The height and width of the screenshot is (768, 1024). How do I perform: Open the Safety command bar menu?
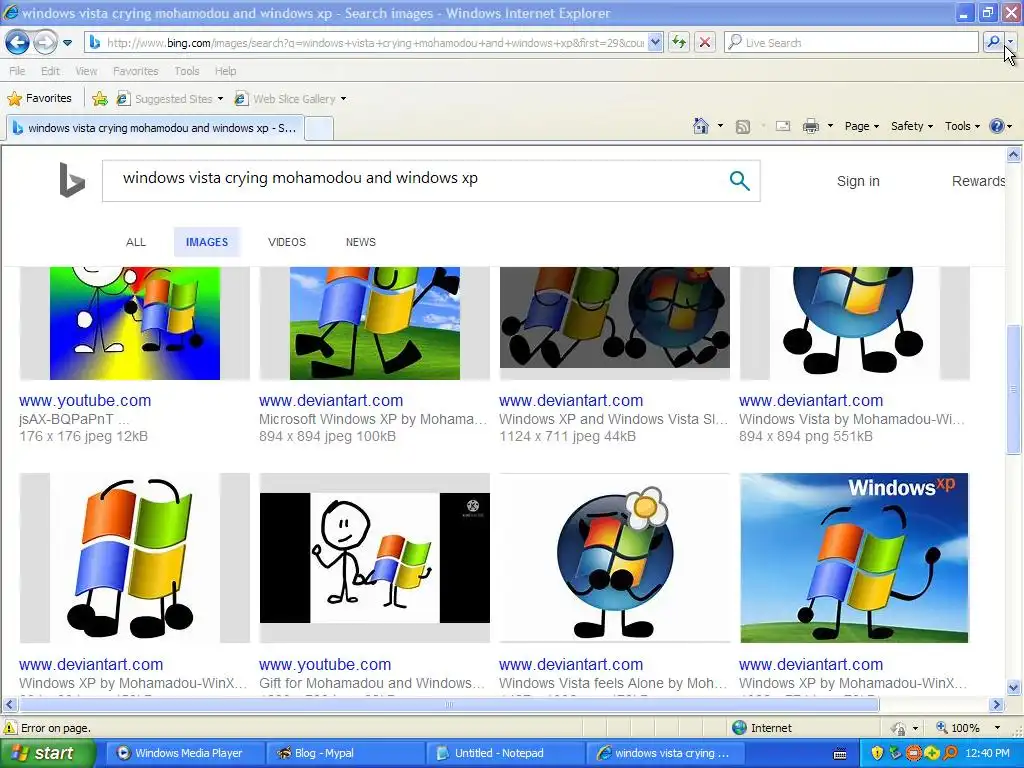912,126
